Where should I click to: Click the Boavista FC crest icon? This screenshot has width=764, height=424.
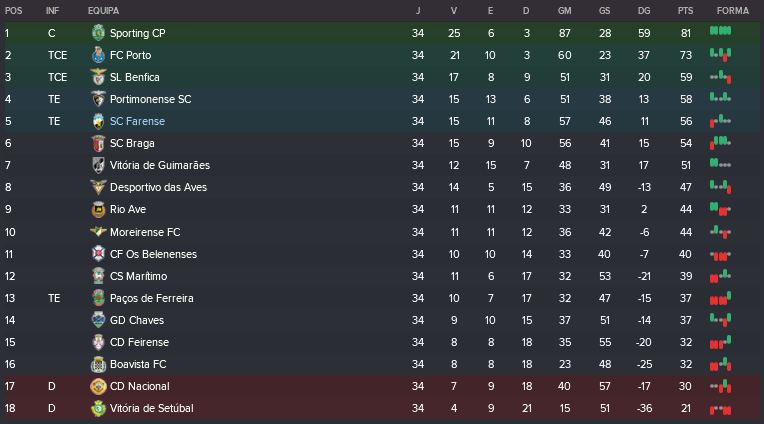pyautogui.click(x=98, y=364)
